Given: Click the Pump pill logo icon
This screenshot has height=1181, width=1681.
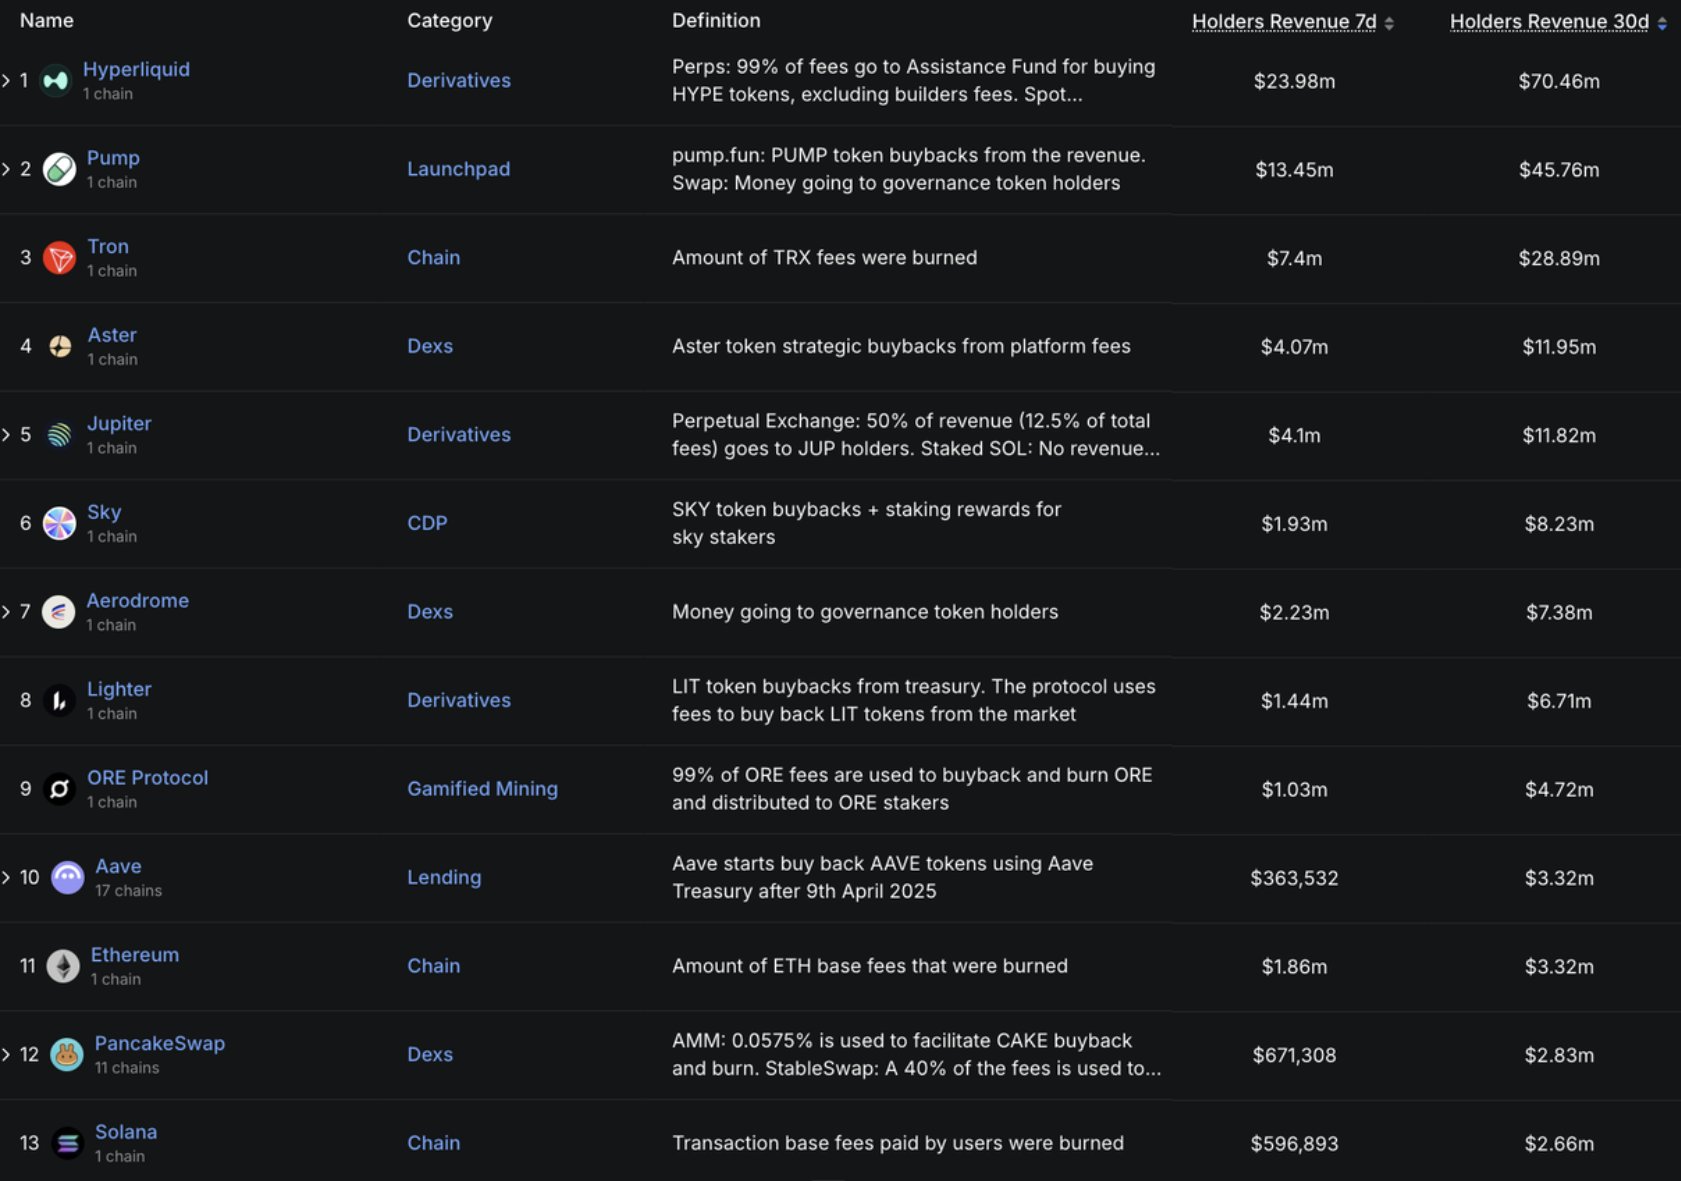Looking at the screenshot, I should pos(59,169).
